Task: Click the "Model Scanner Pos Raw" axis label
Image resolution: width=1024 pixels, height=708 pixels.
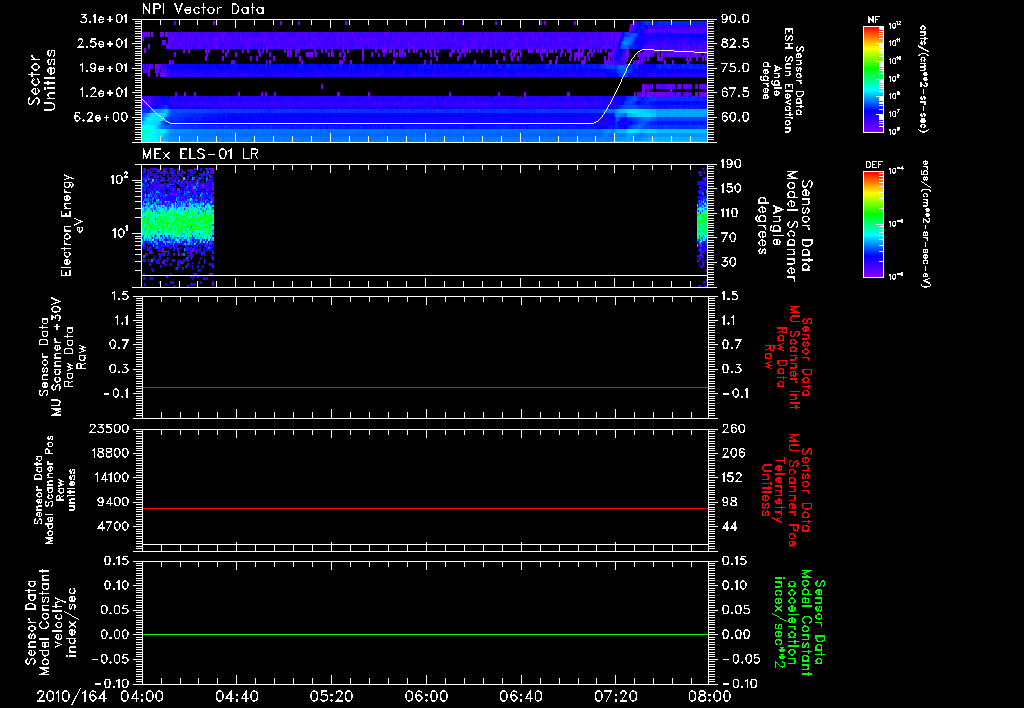Action: click(55, 490)
